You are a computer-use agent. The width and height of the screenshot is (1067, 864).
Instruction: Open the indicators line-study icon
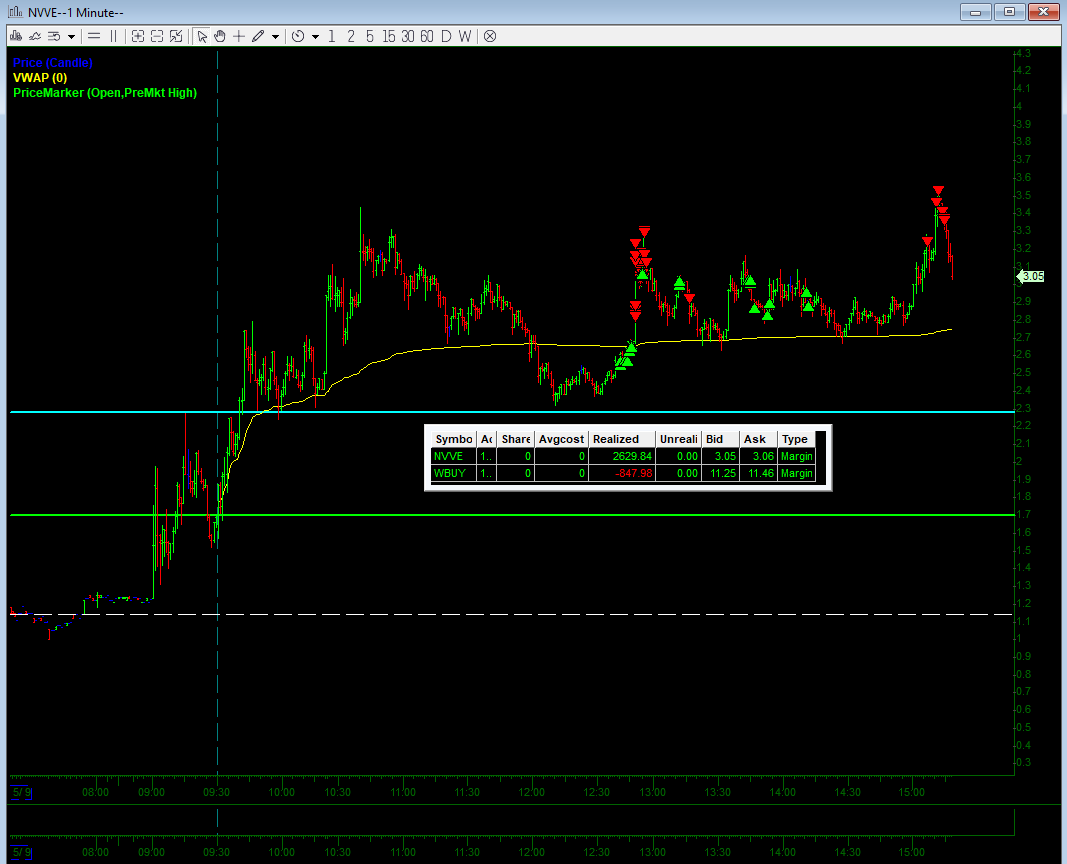pyautogui.click(x=35, y=36)
